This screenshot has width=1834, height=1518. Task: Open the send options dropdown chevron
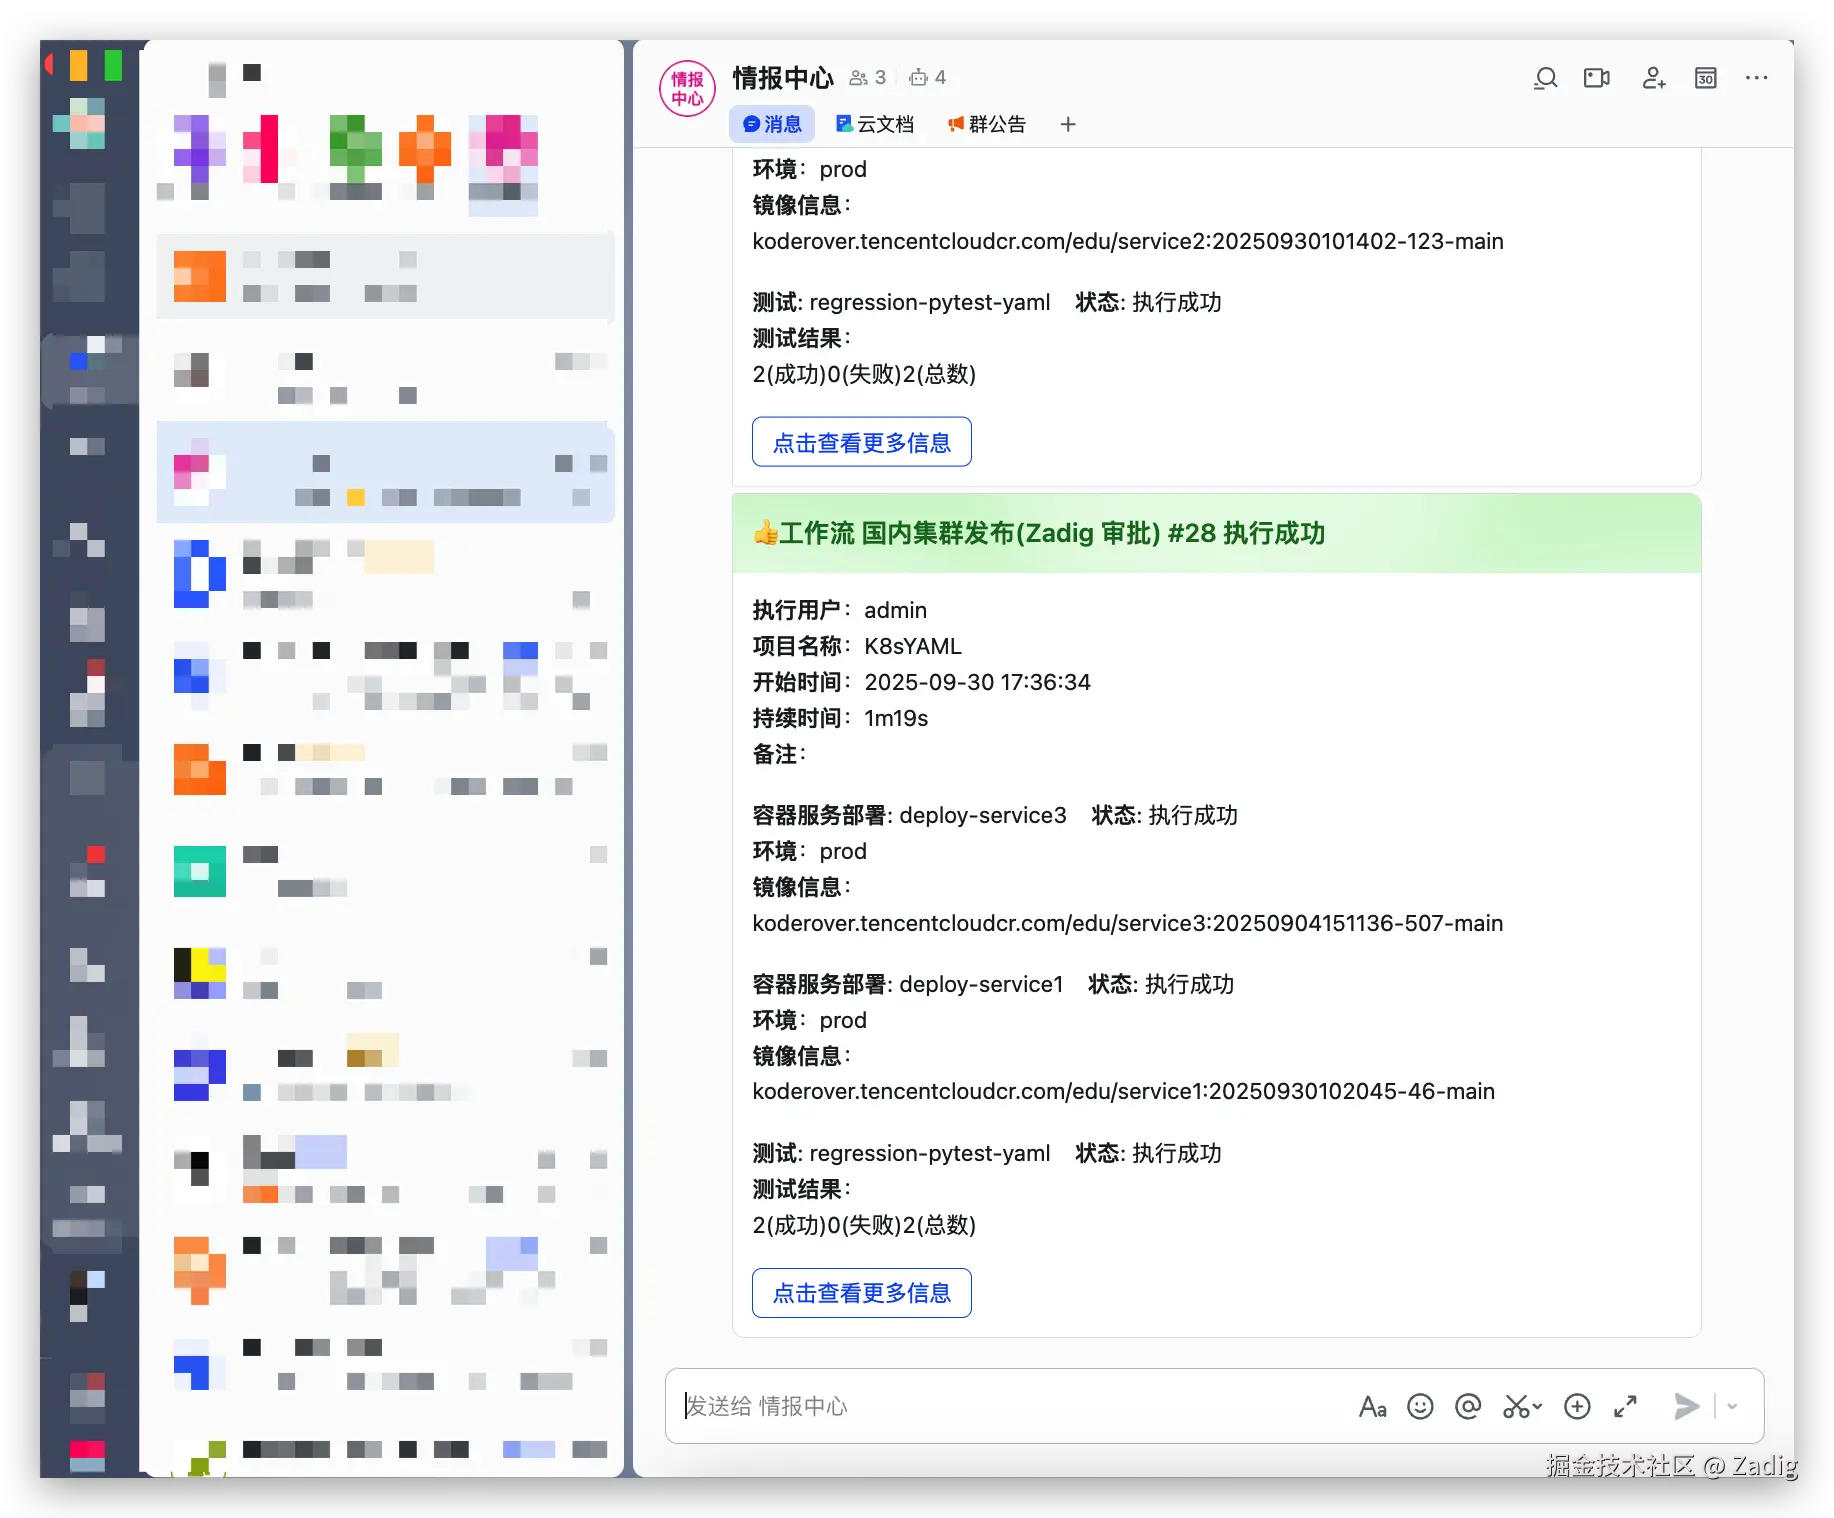point(1732,1407)
